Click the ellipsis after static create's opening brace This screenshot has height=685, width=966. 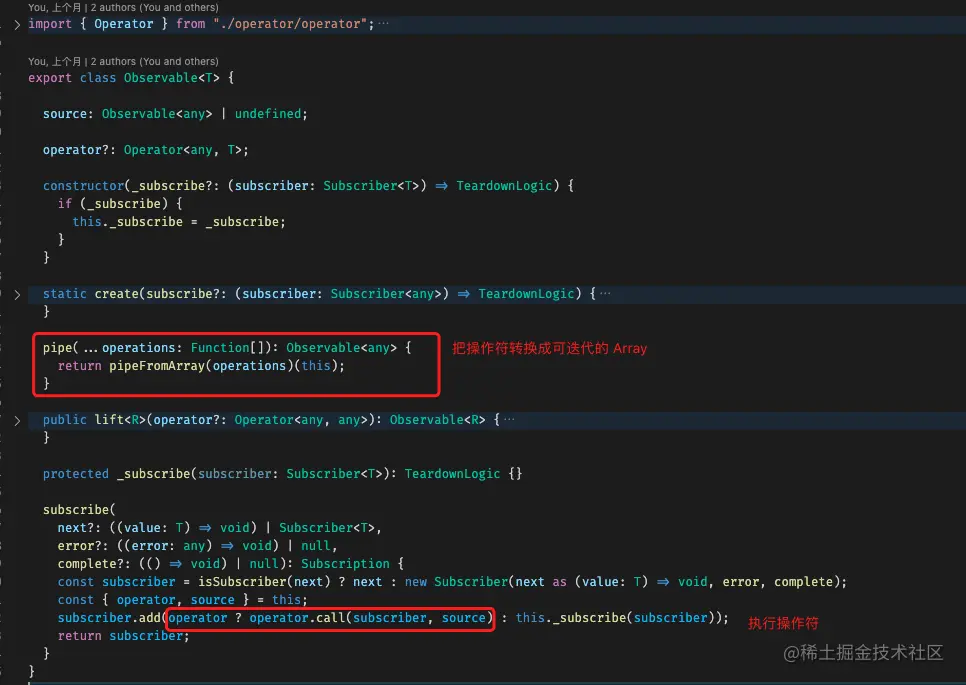[x=605, y=293]
